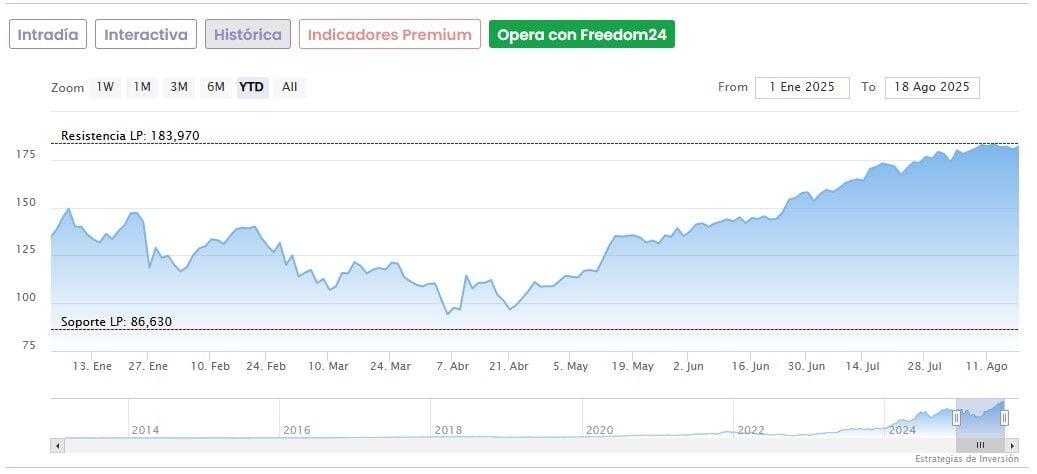Open the Interactiva chart tab
This screenshot has height=474, width=1037.
[146, 35]
